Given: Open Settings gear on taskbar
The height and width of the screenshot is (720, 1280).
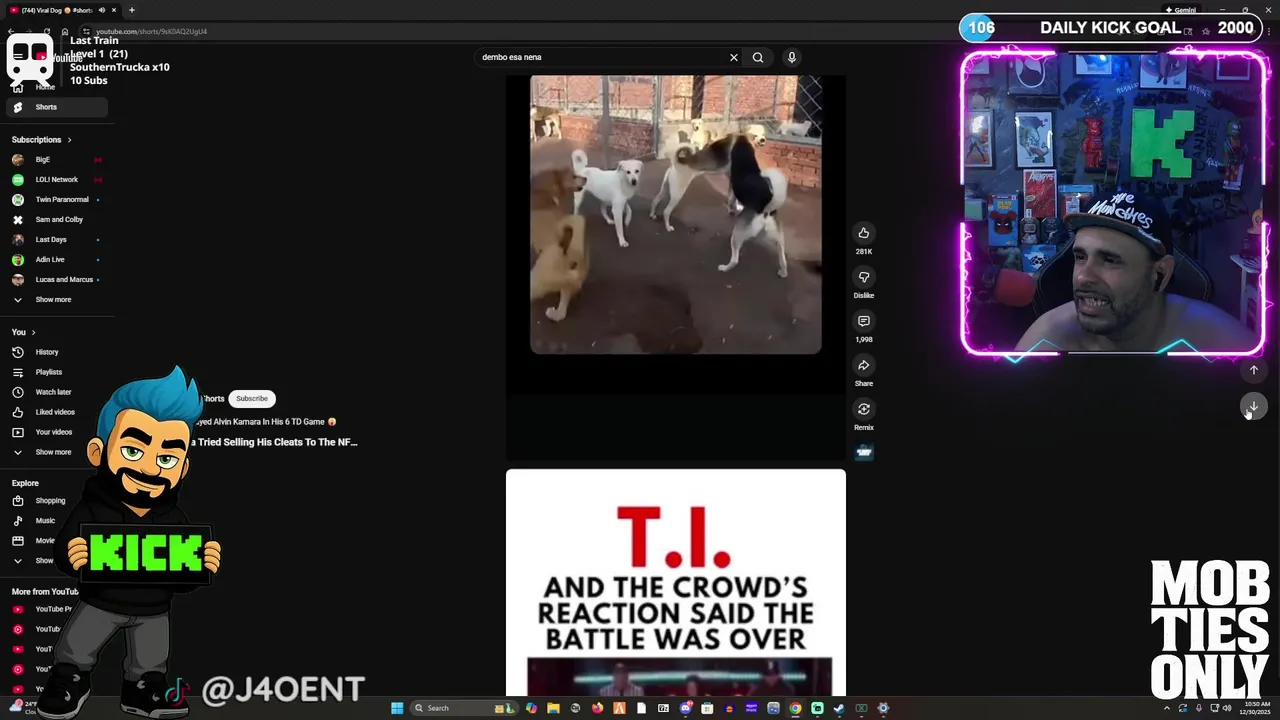Looking at the screenshot, I should coord(883,708).
